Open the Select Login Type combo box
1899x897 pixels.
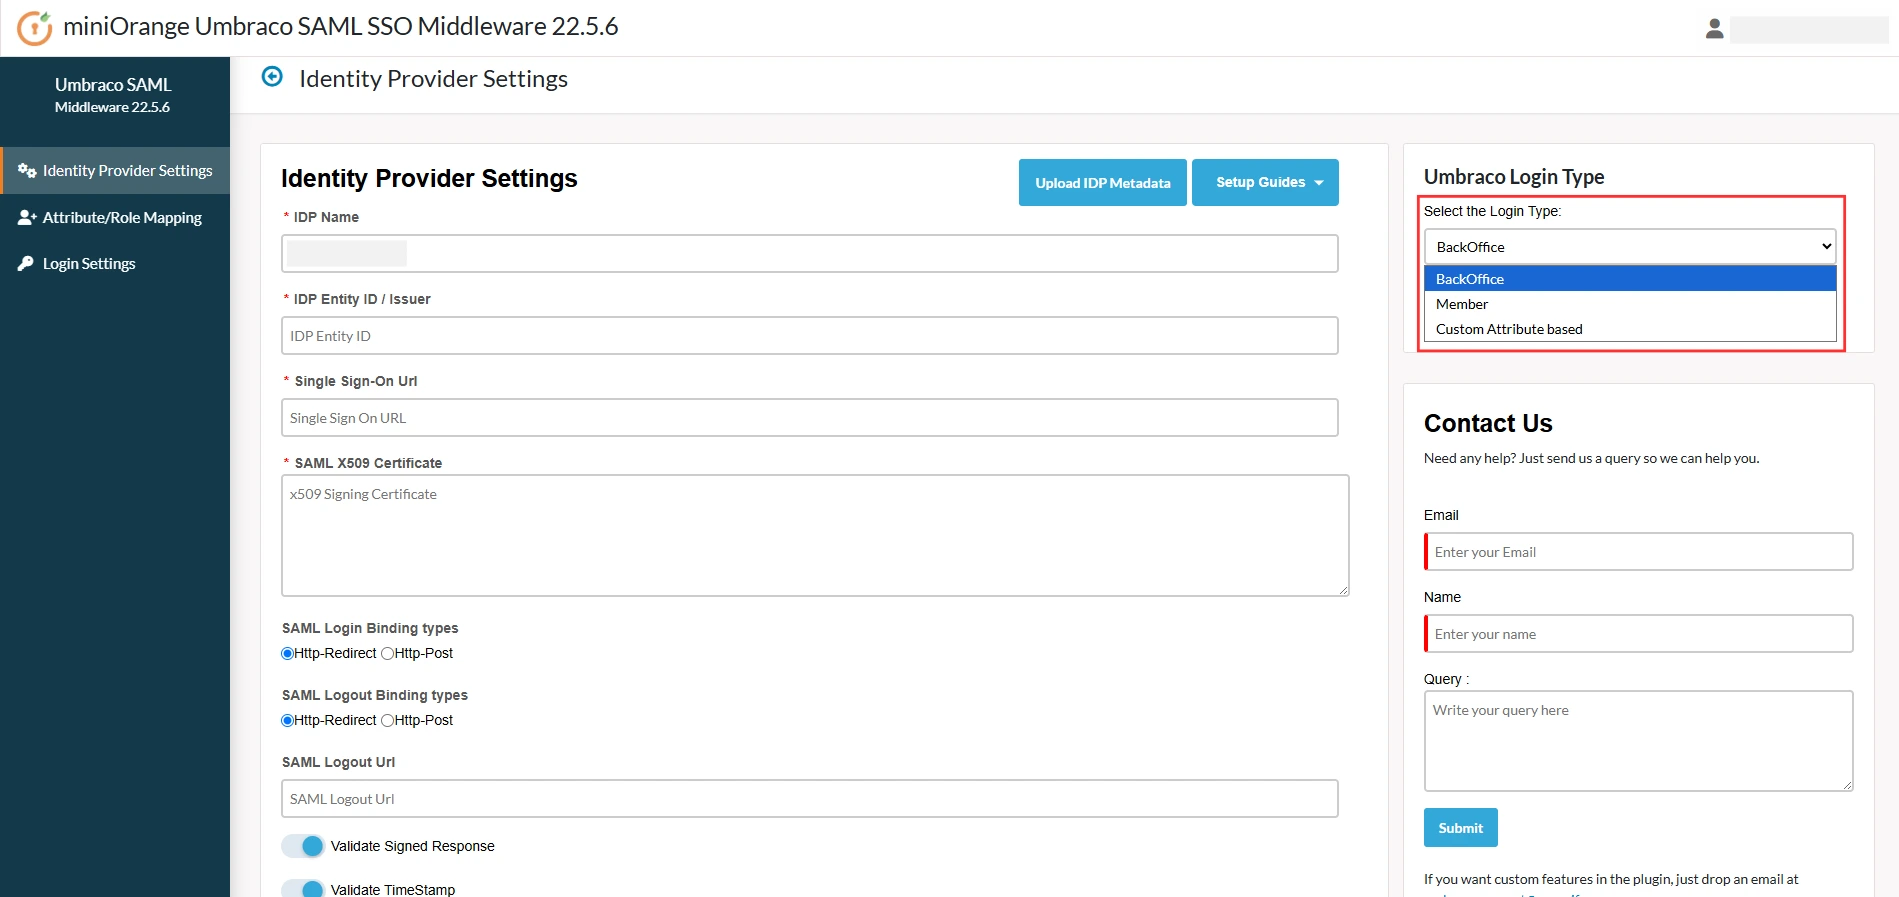(x=1631, y=247)
